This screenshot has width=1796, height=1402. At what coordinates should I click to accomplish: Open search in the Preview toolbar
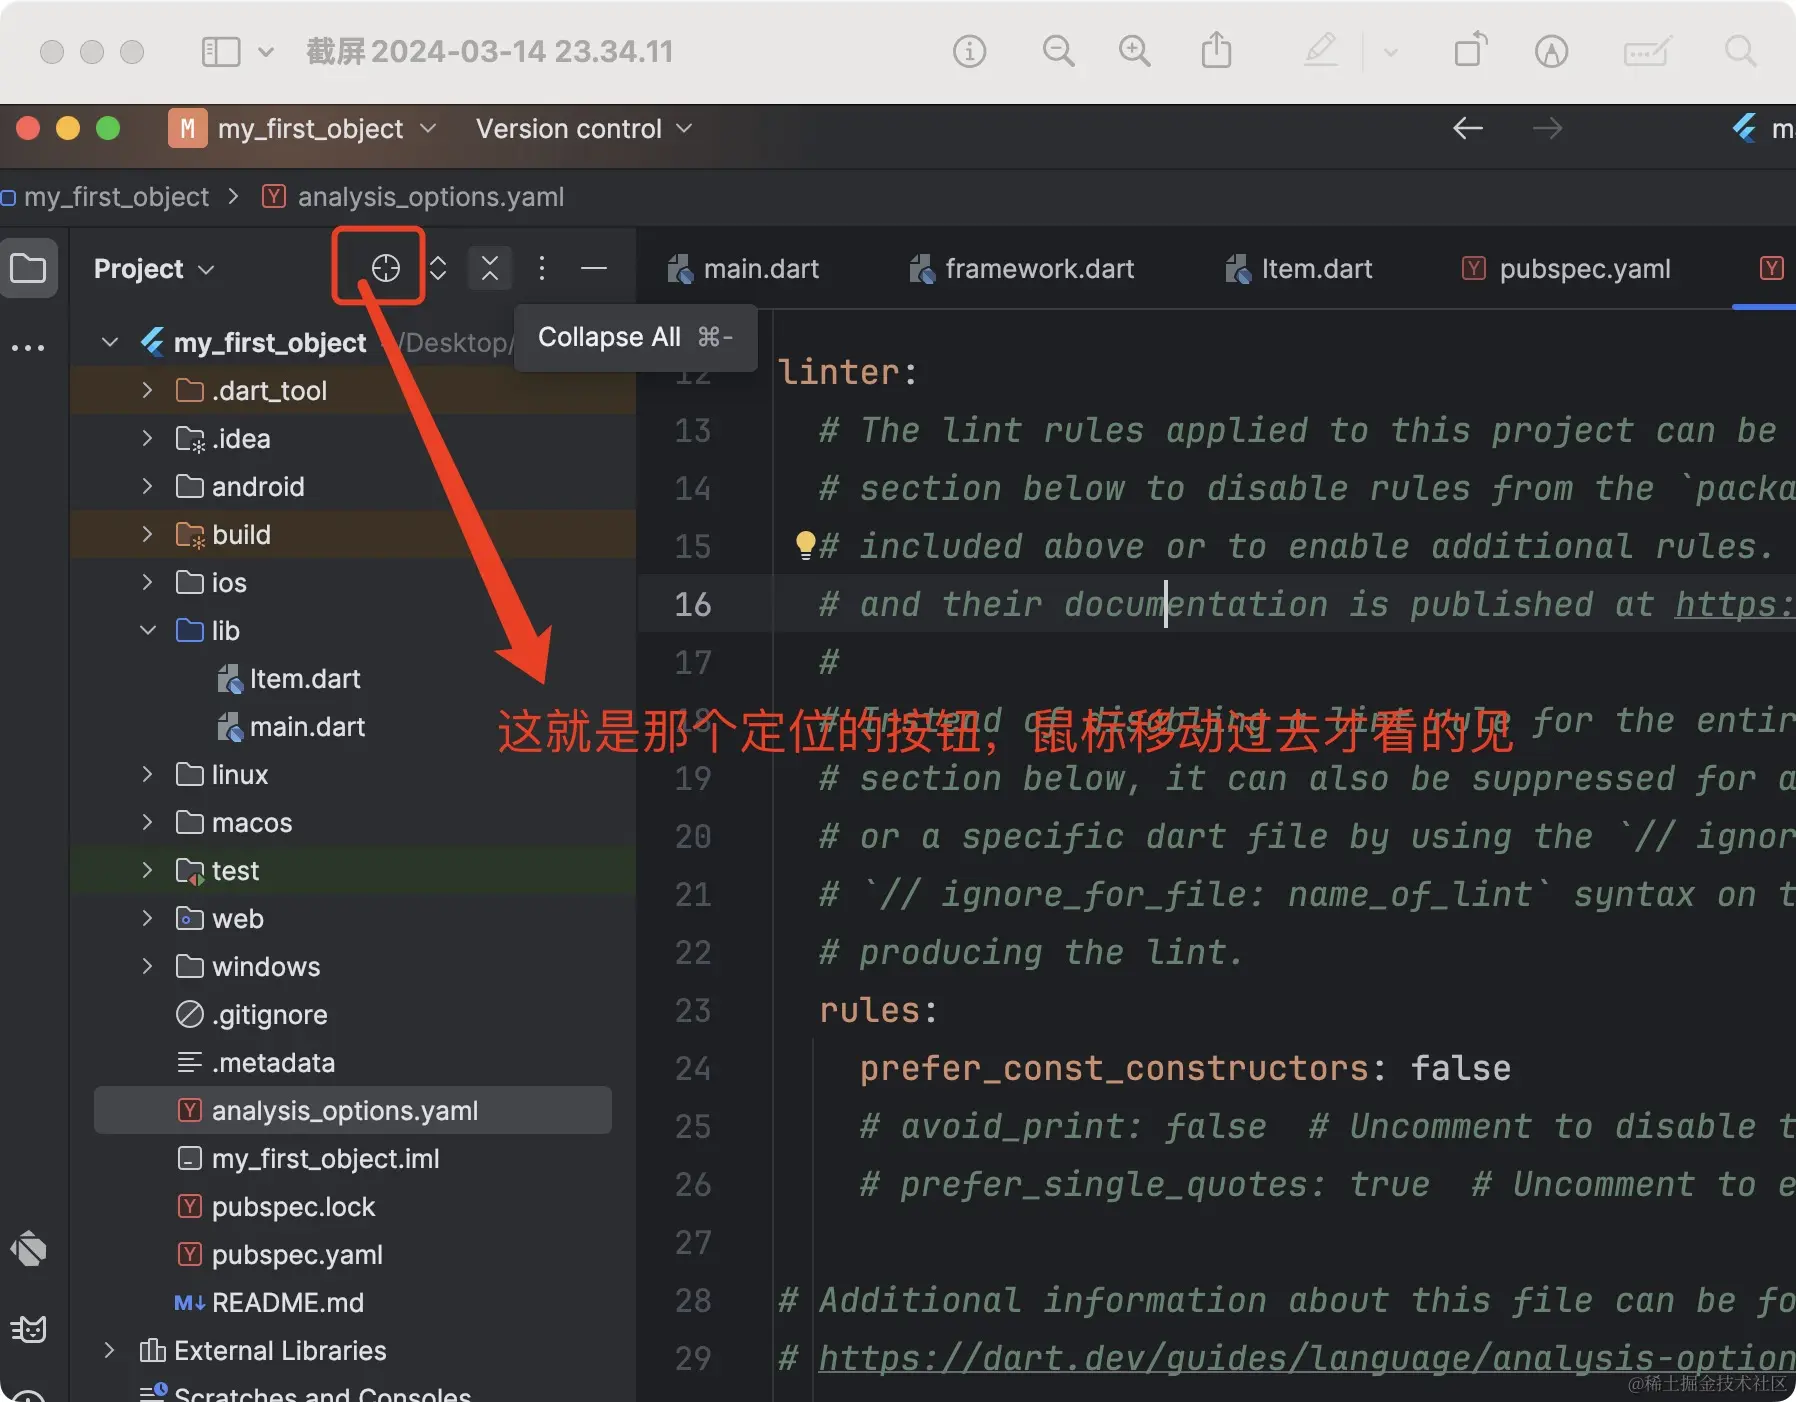point(1740,51)
